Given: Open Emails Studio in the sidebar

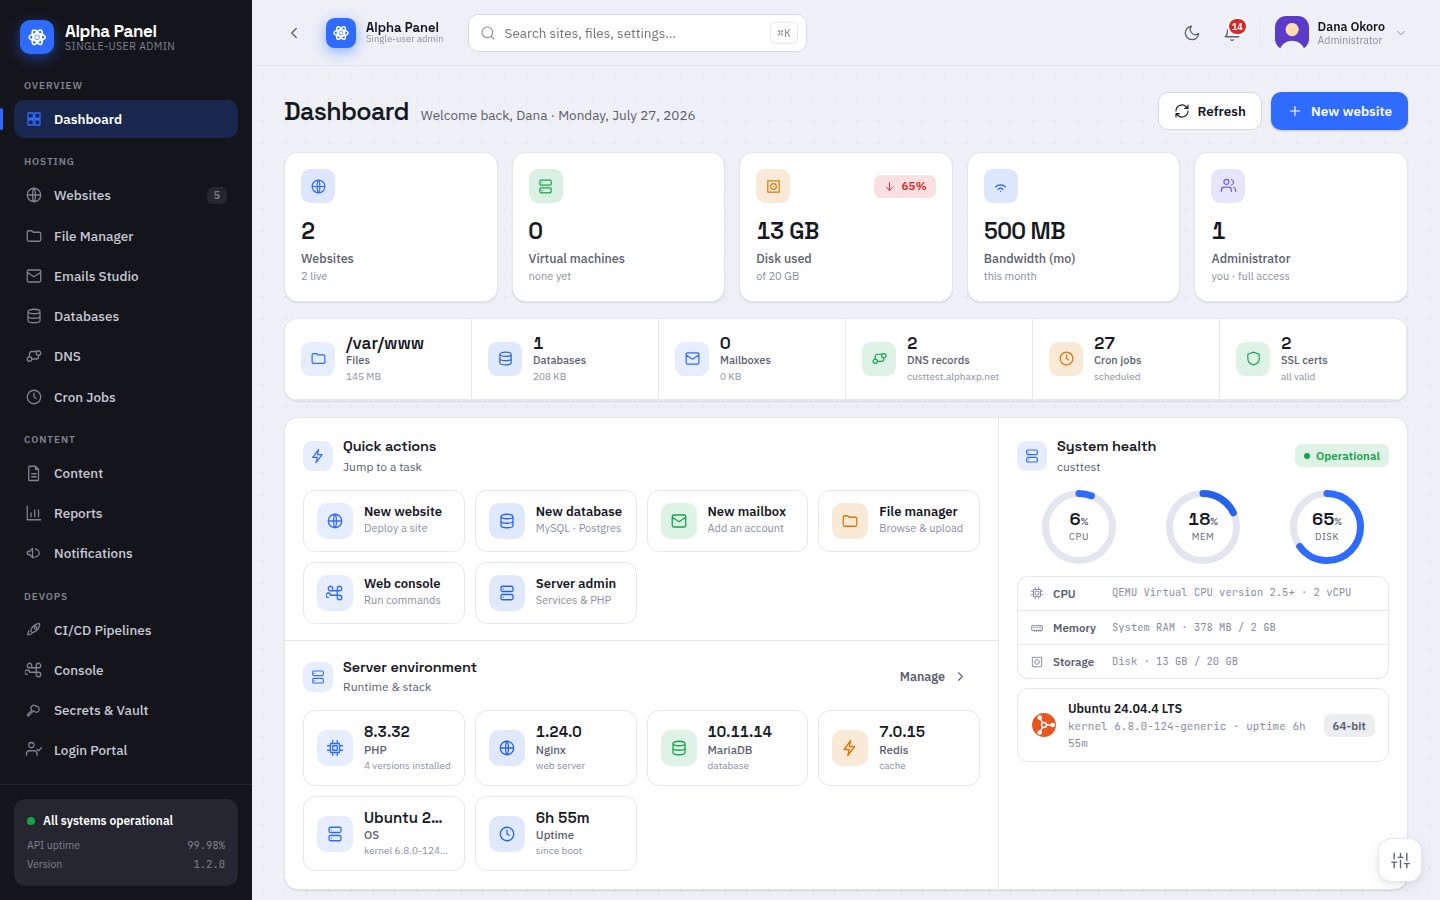Looking at the screenshot, I should (x=126, y=276).
